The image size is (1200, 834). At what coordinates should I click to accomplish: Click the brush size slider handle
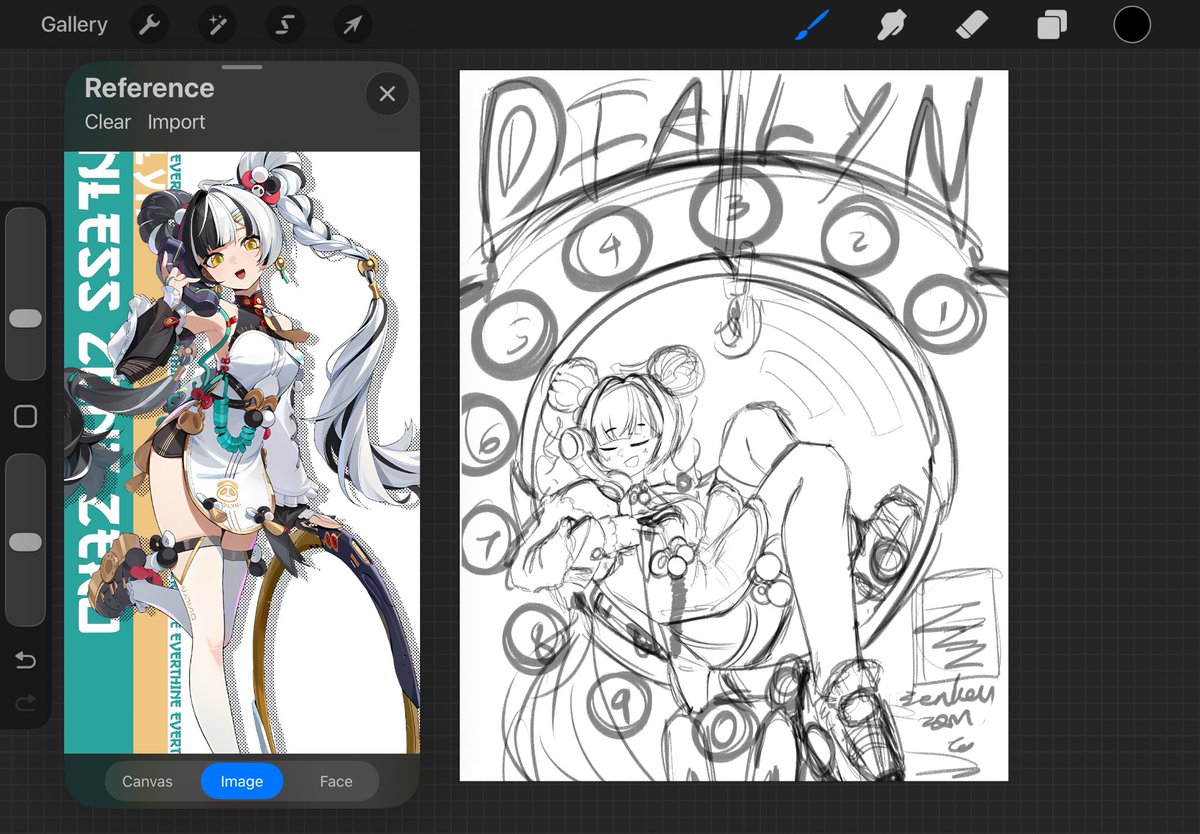25,318
